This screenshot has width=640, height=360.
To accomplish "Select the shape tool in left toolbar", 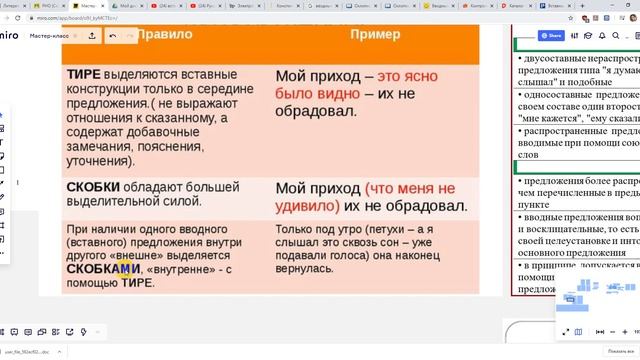I will click(2, 170).
